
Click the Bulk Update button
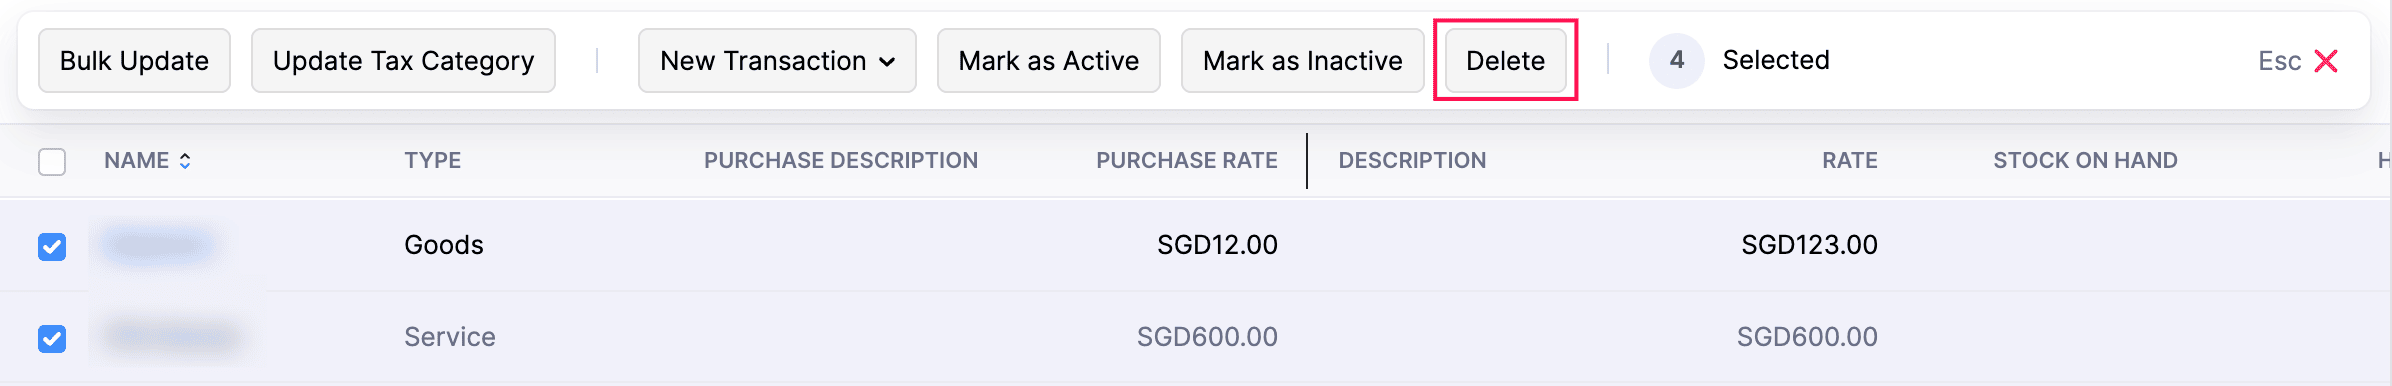[x=134, y=61]
